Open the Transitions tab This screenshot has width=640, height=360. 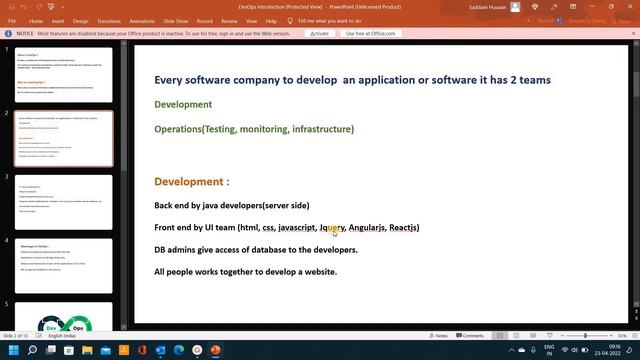click(x=109, y=21)
